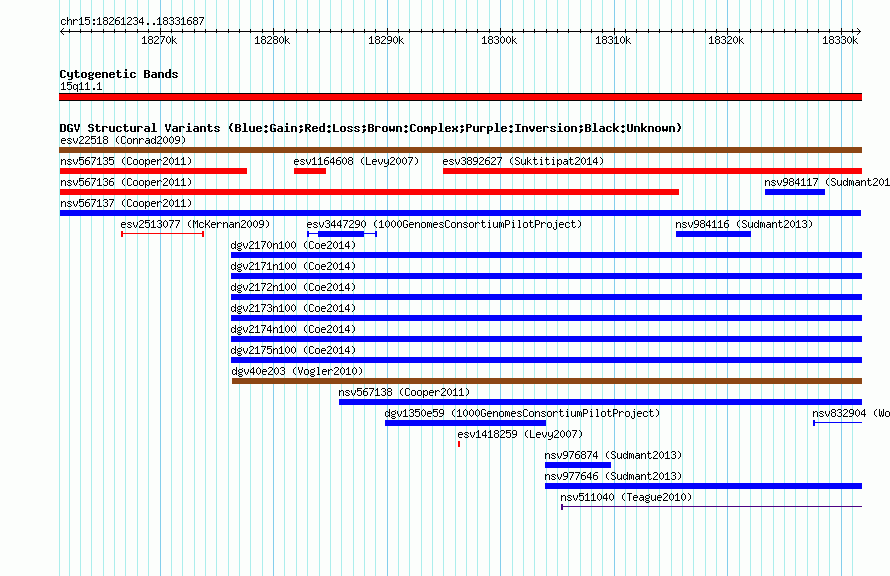This screenshot has height=576, width=890.
Task: Click the 18270k ruler mark
Action: pos(159,40)
